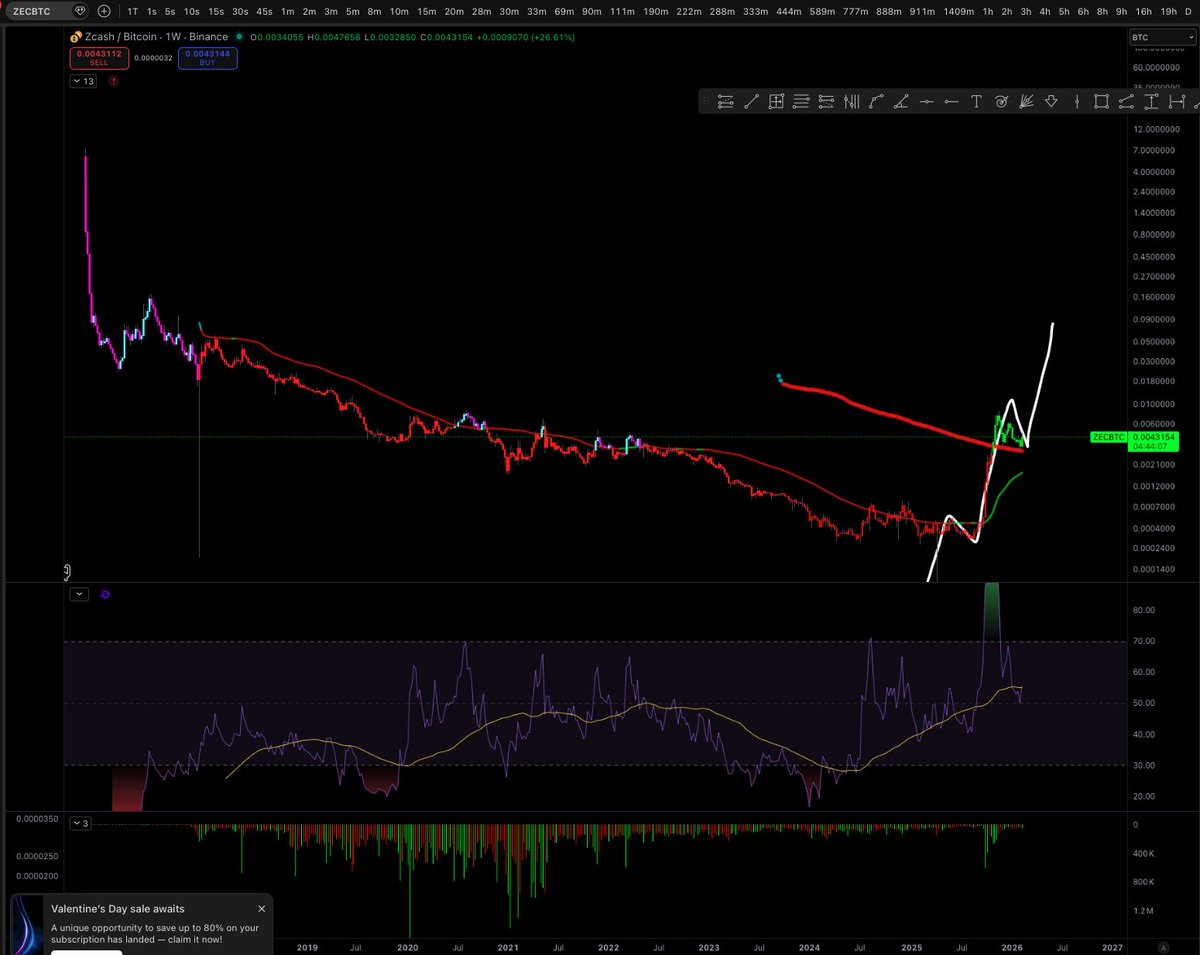This screenshot has width=1200, height=955.
Task: Select the horizontal ray tool
Action: click(x=951, y=101)
